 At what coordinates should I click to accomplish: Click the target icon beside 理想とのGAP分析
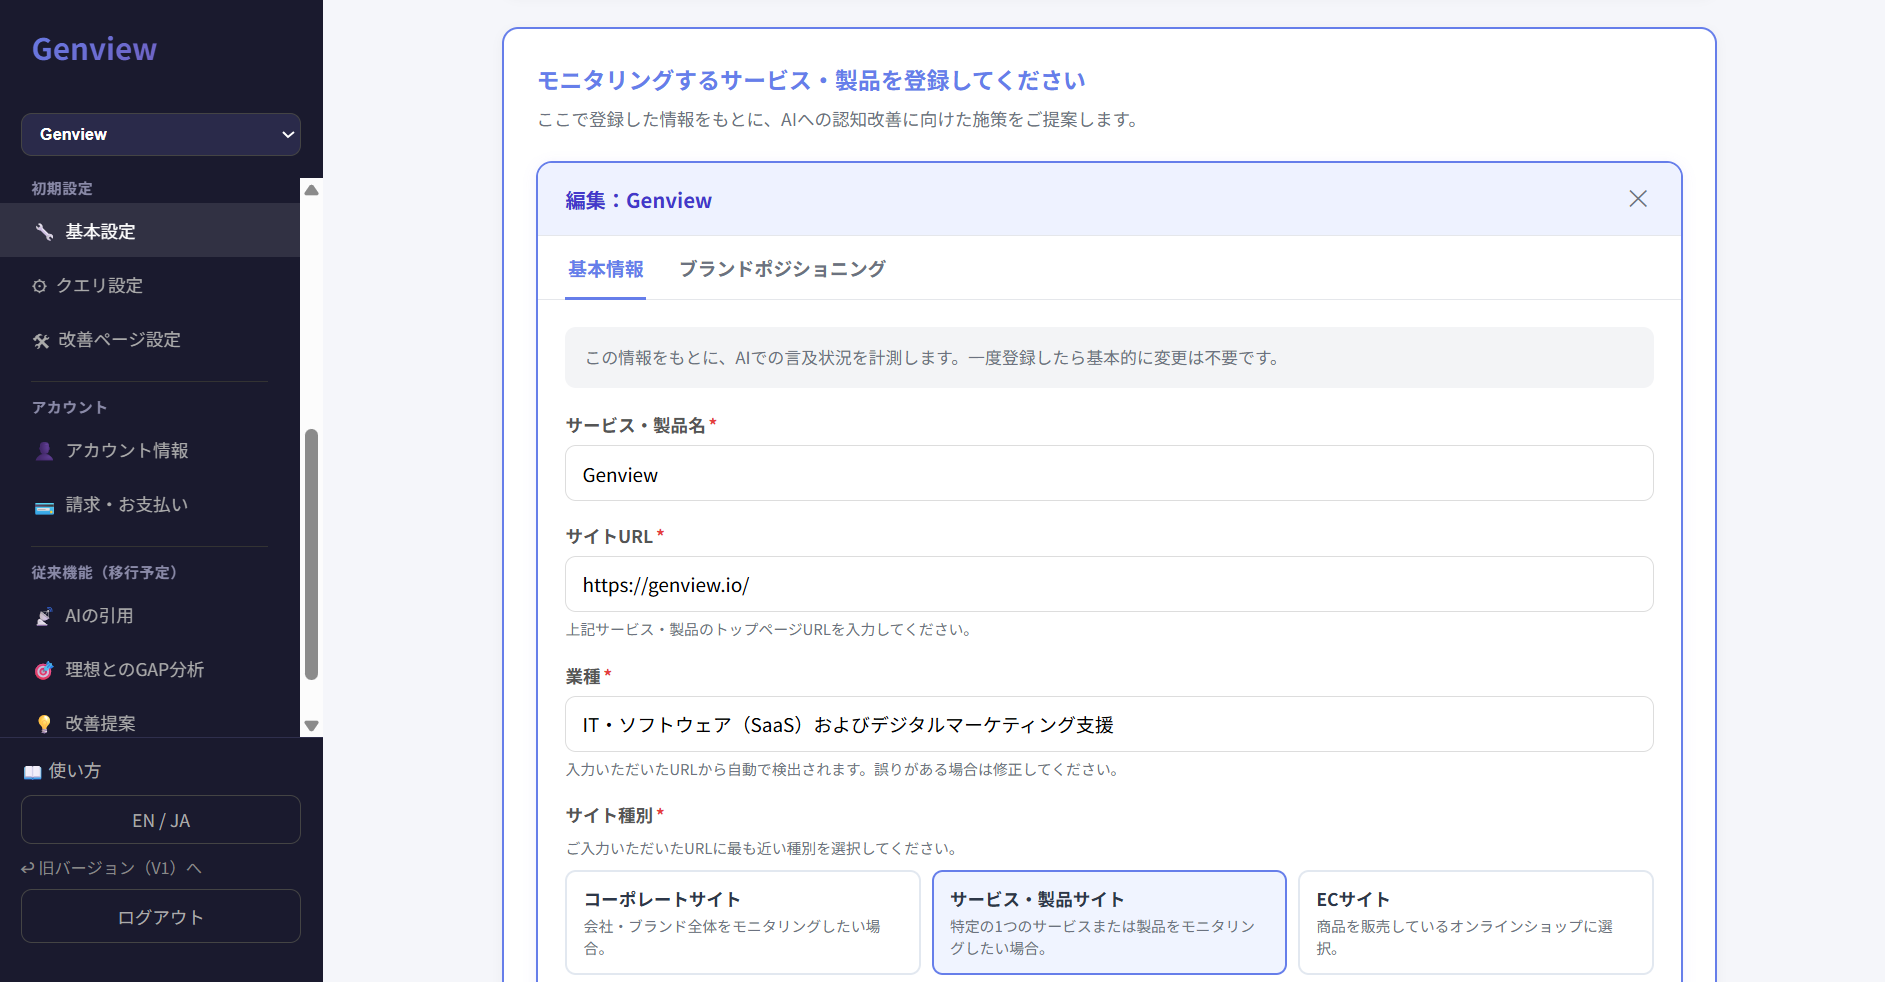point(44,670)
